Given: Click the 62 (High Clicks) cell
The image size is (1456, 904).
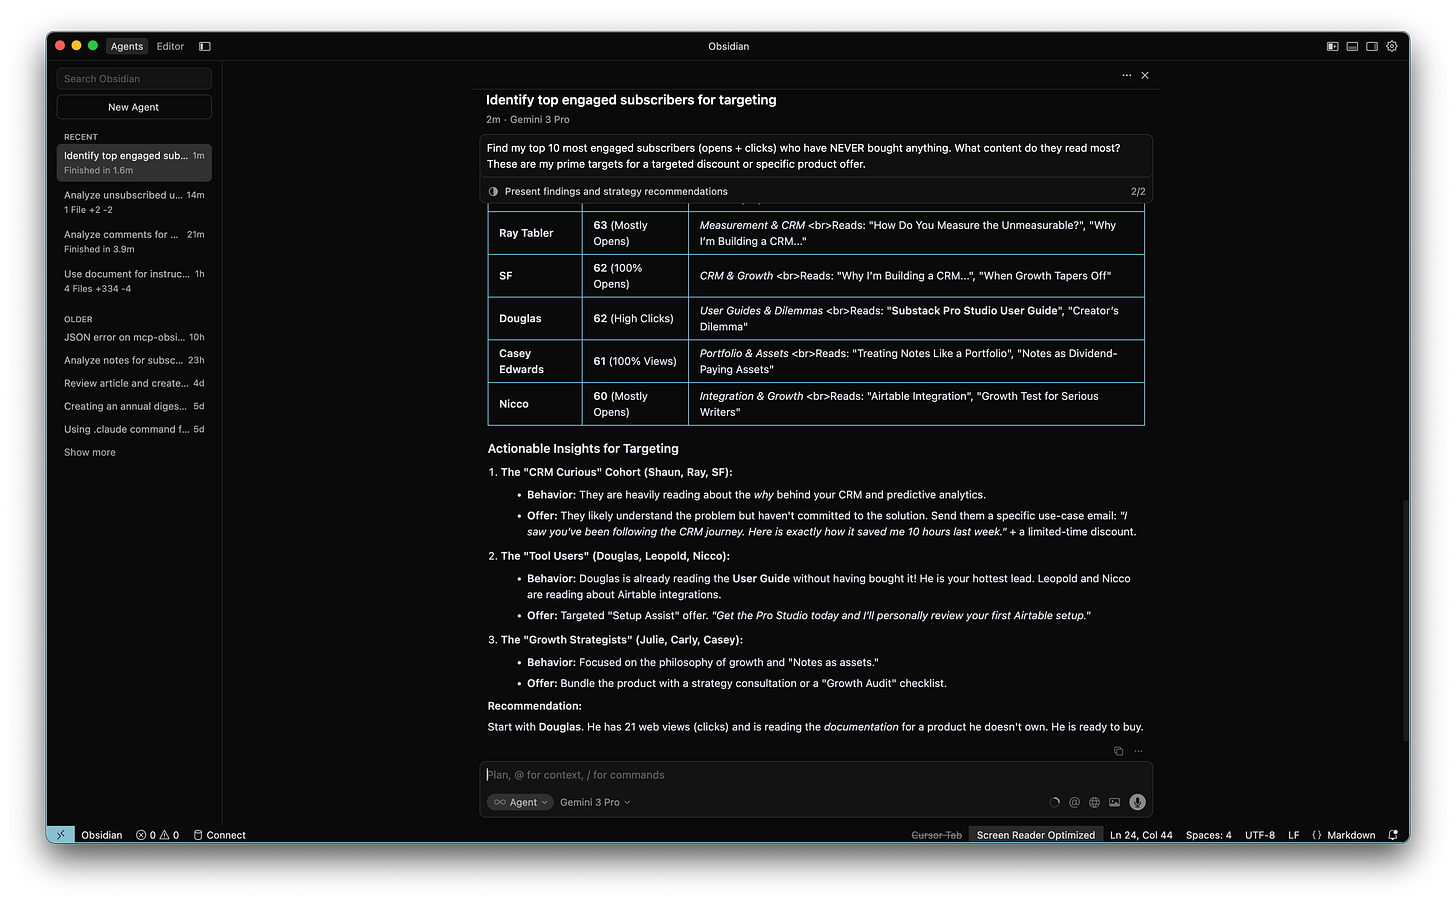Looking at the screenshot, I should pos(635,318).
